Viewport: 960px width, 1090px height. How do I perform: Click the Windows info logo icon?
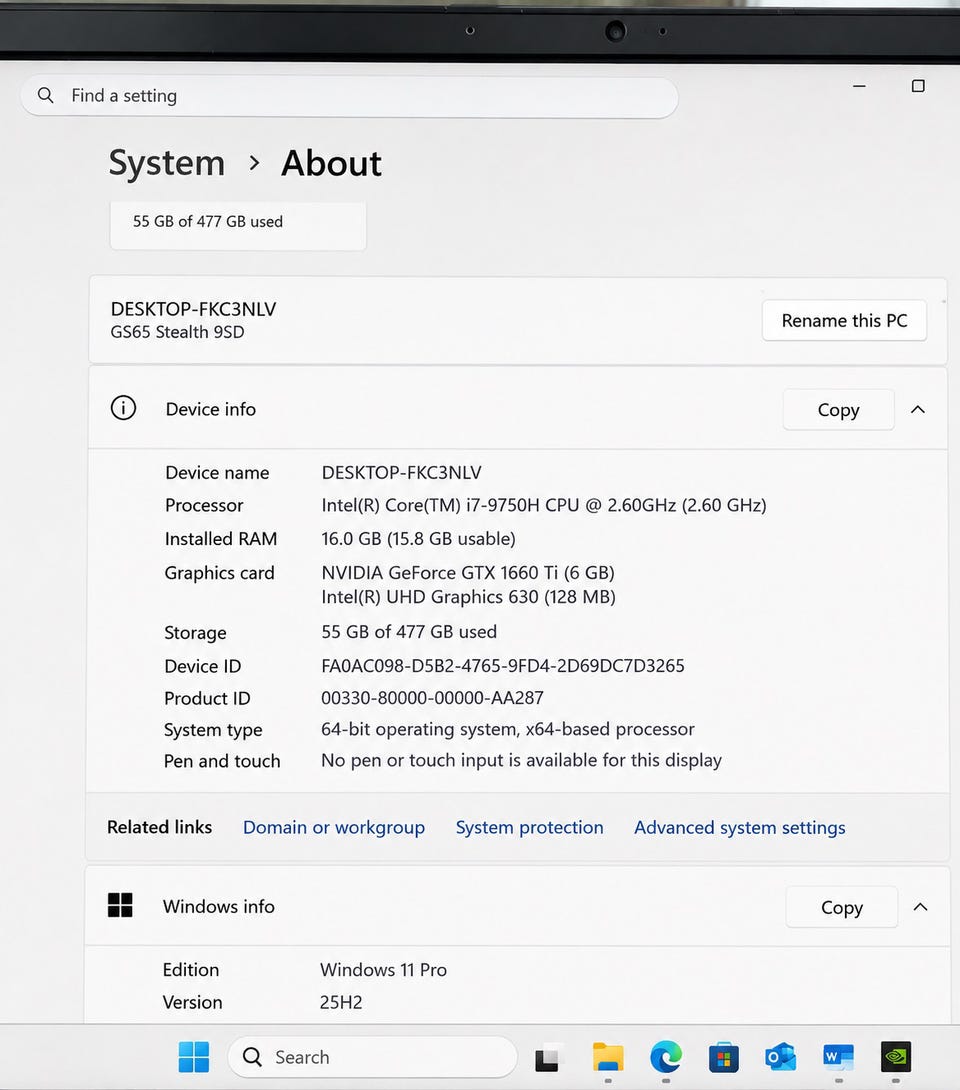pos(120,905)
